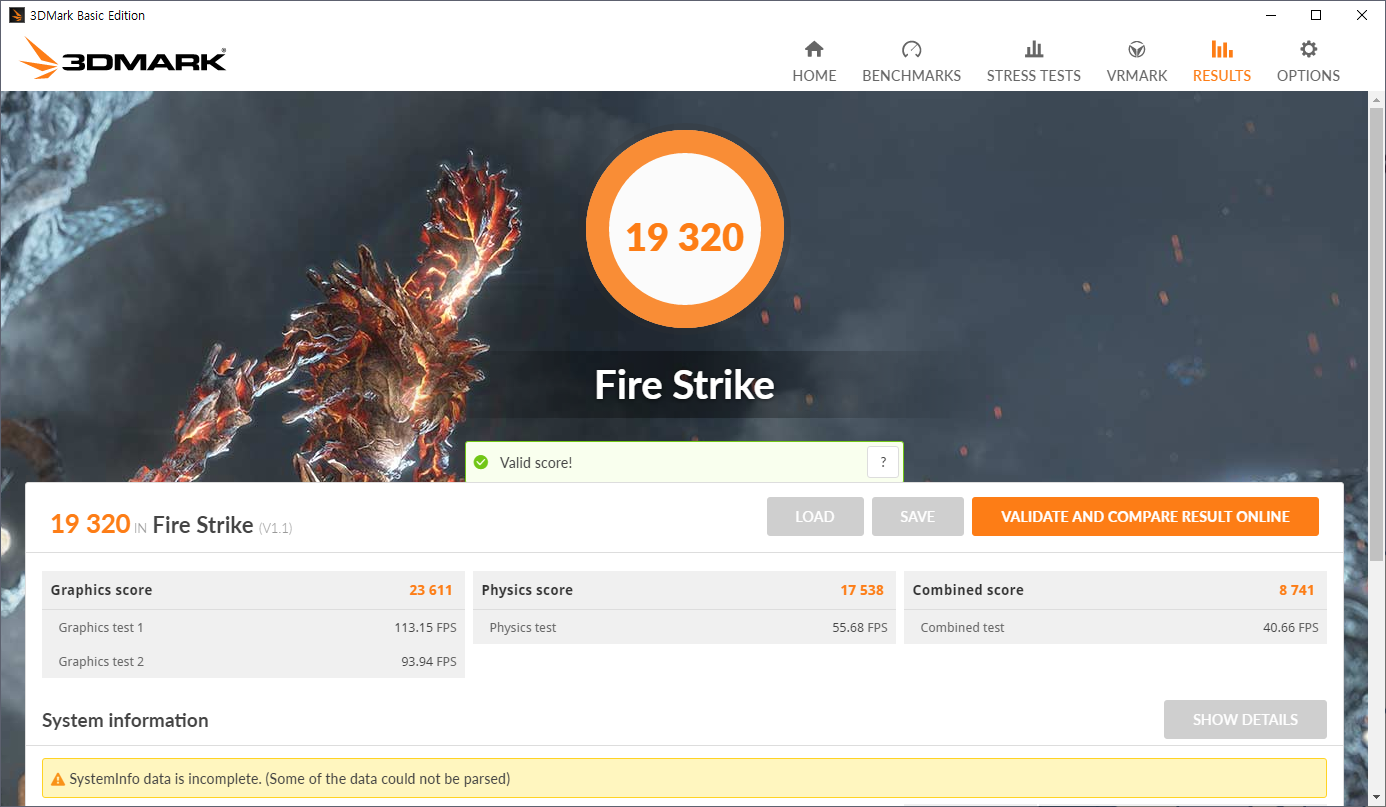Select the BENCHMARKS menu label

[911, 76]
